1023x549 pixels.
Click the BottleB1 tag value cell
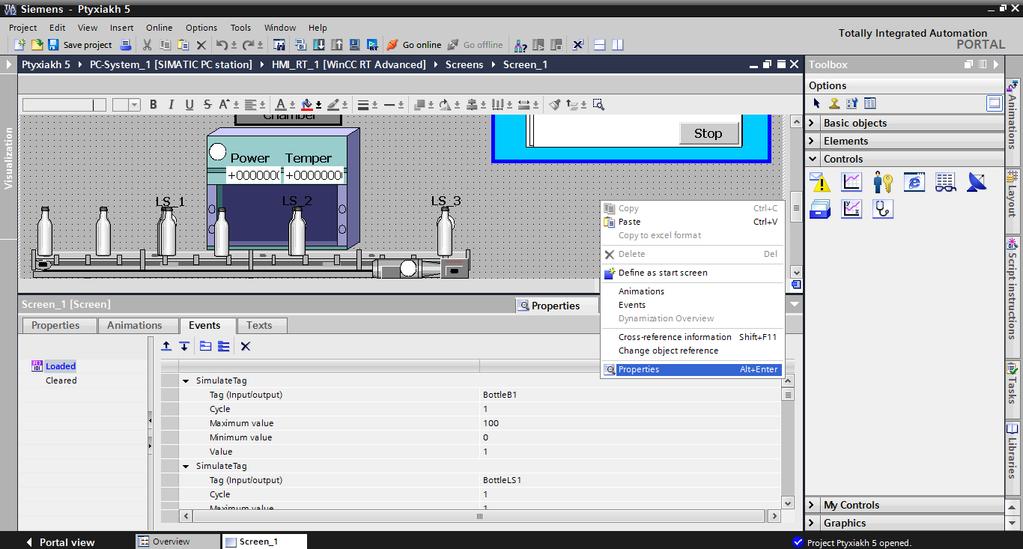tap(630, 395)
